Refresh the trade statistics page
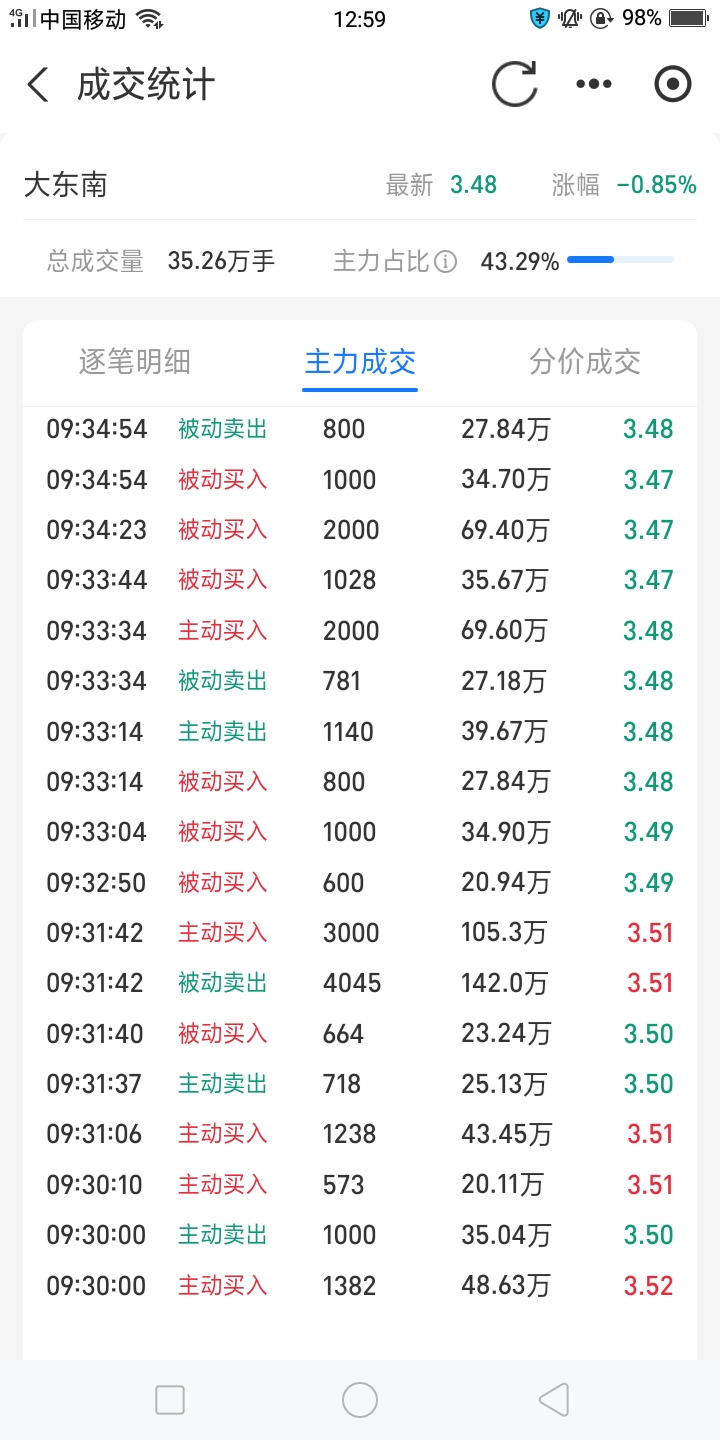 [x=515, y=85]
